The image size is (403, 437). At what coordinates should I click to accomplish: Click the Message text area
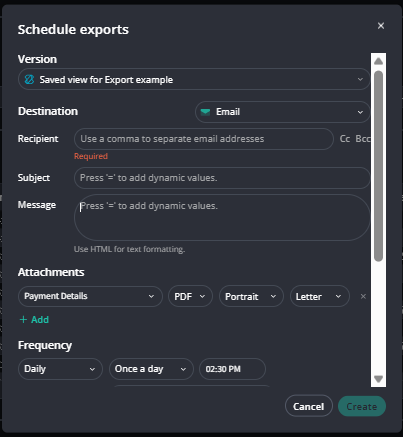(222, 217)
